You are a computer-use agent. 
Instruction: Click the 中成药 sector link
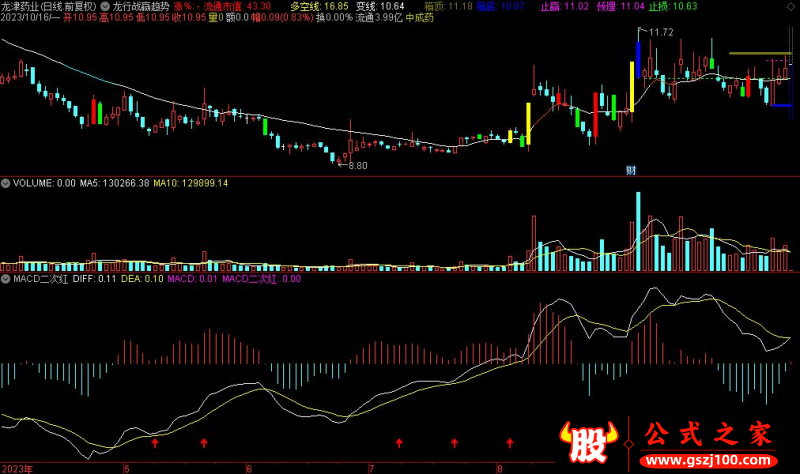coord(419,18)
